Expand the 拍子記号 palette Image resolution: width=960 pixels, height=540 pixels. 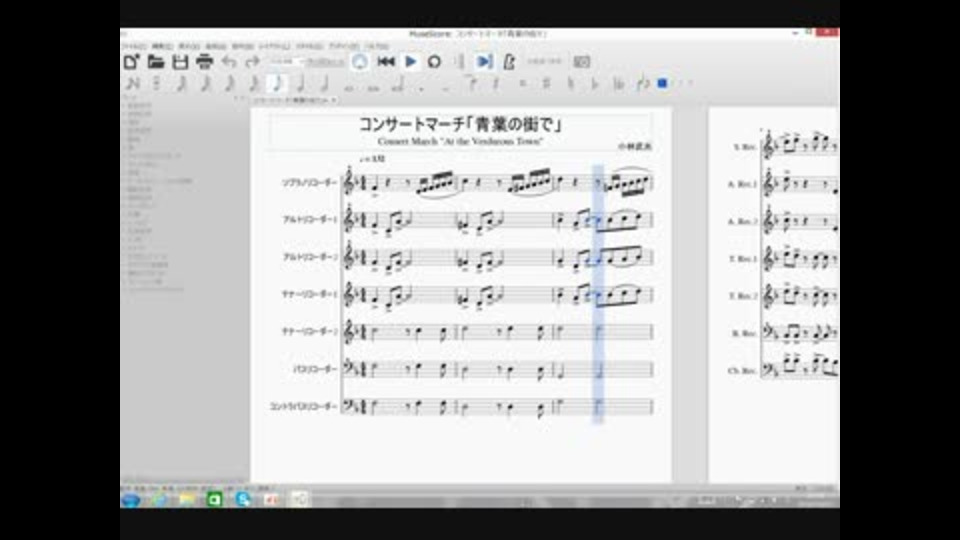point(139,130)
